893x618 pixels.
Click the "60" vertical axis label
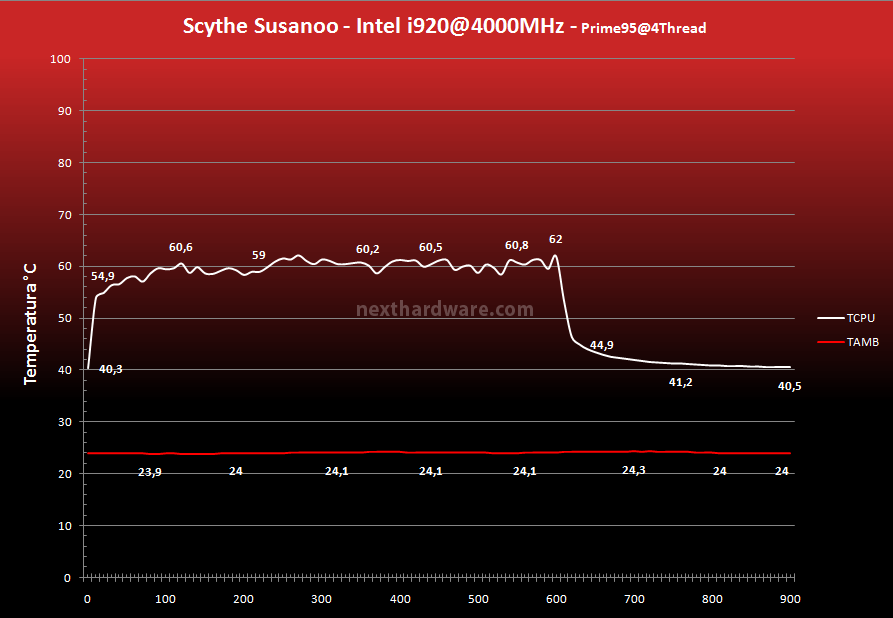pyautogui.click(x=65, y=267)
